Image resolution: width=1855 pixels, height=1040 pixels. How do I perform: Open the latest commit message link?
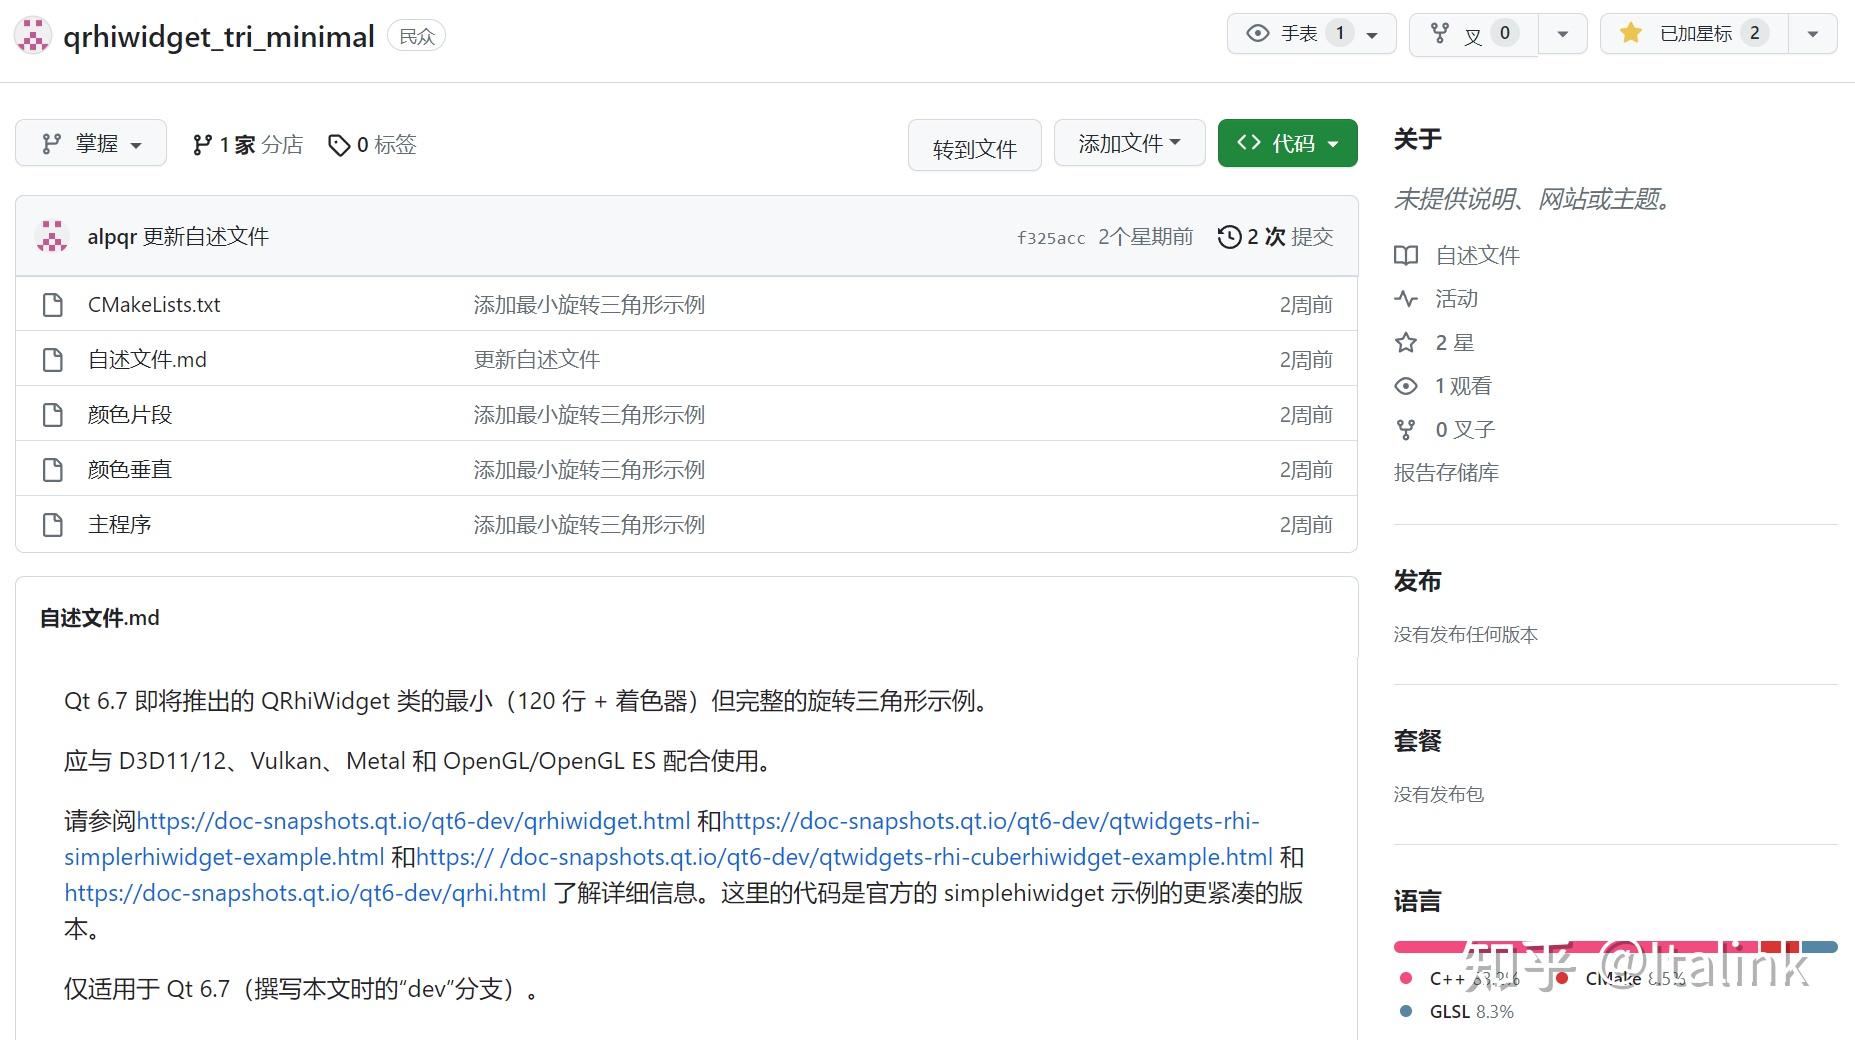pyautogui.click(x=206, y=237)
